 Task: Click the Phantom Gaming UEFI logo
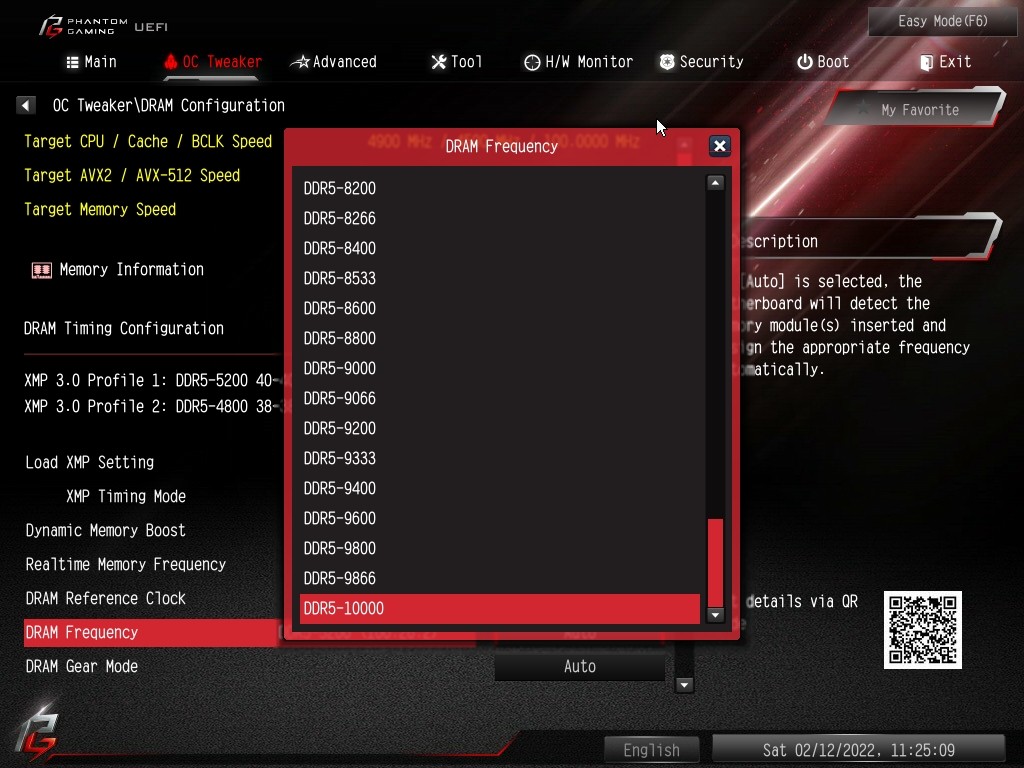coord(103,26)
